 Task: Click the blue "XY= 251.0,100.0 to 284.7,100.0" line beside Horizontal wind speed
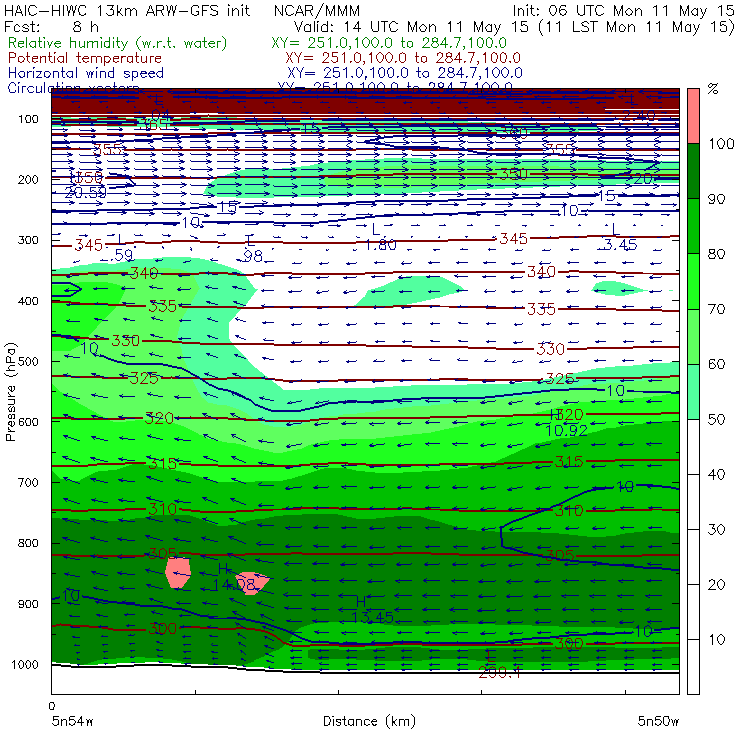404,73
